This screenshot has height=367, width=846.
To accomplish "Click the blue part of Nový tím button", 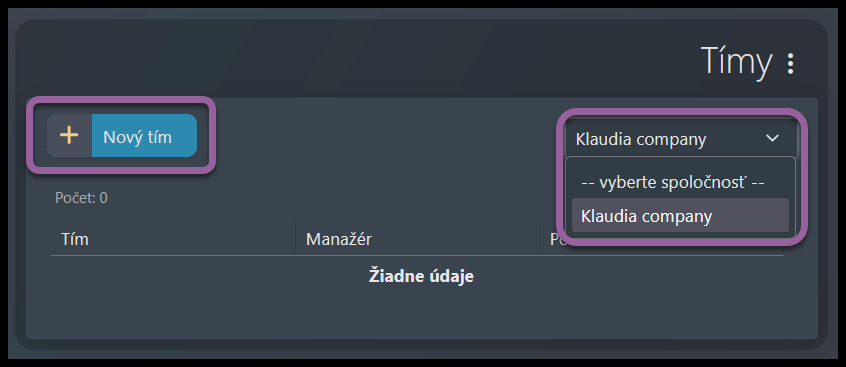I will coord(144,135).
